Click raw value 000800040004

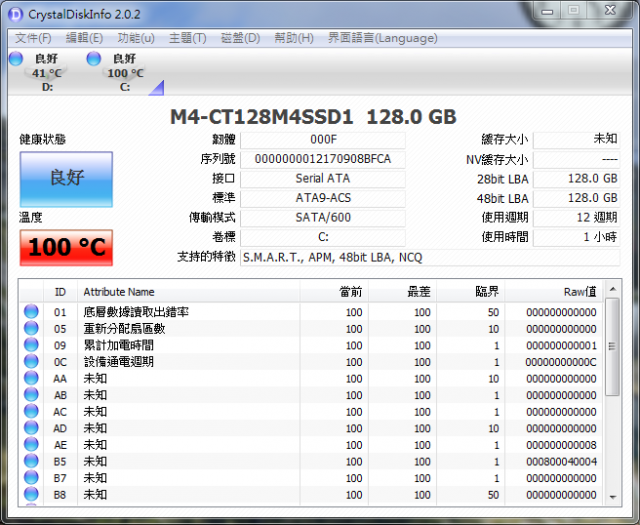(x=561, y=462)
